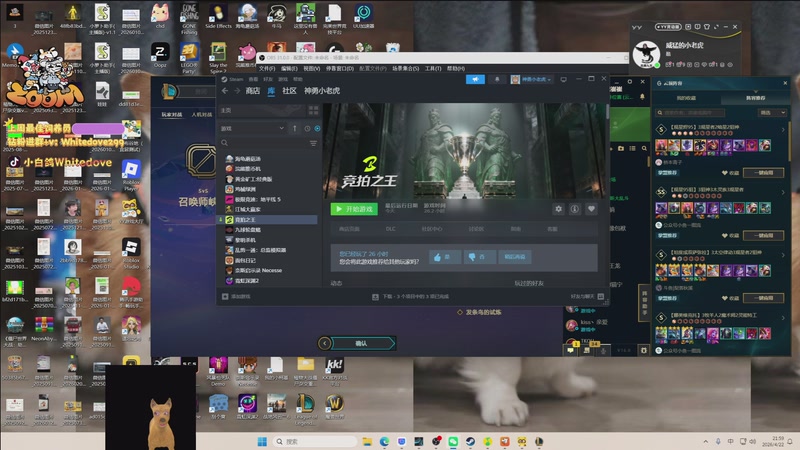800x450 pixels.
Task: Open the 神勇小老虎 profile tab in Steam
Action: [x=322, y=91]
